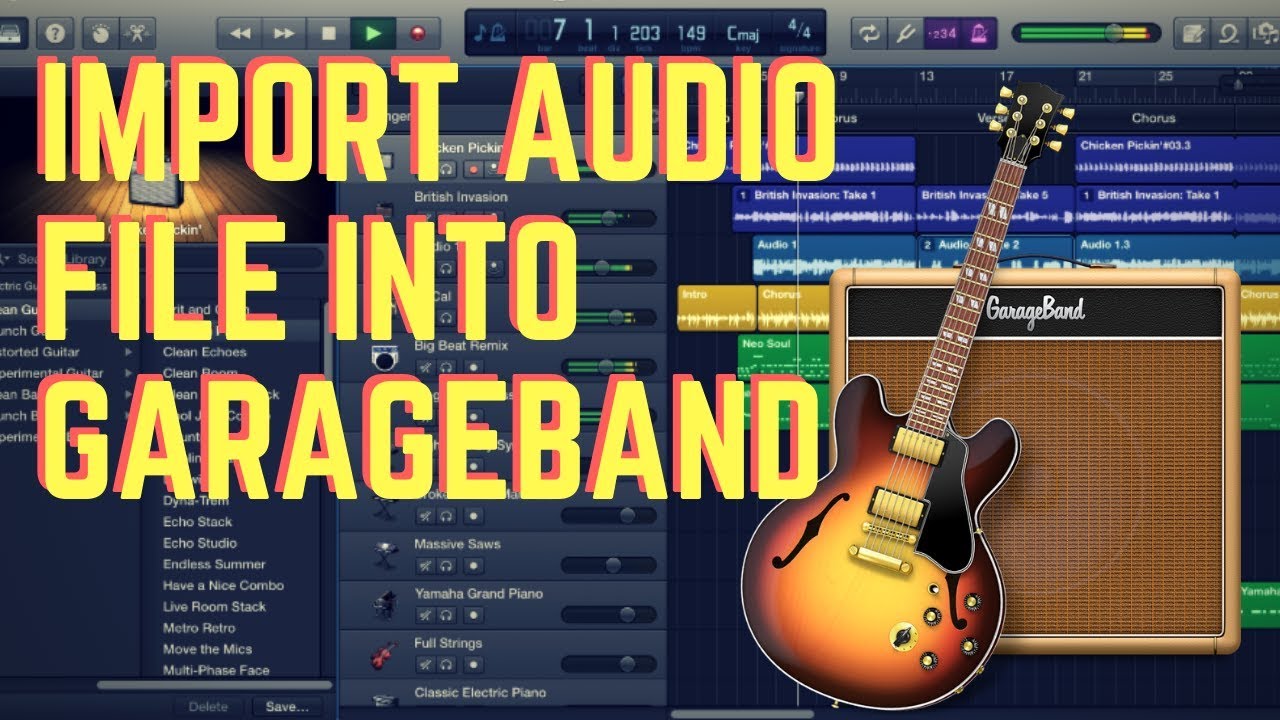Record-enable the Massive Saws track
Viewport: 1280px width, 720px height.
[x=473, y=565]
